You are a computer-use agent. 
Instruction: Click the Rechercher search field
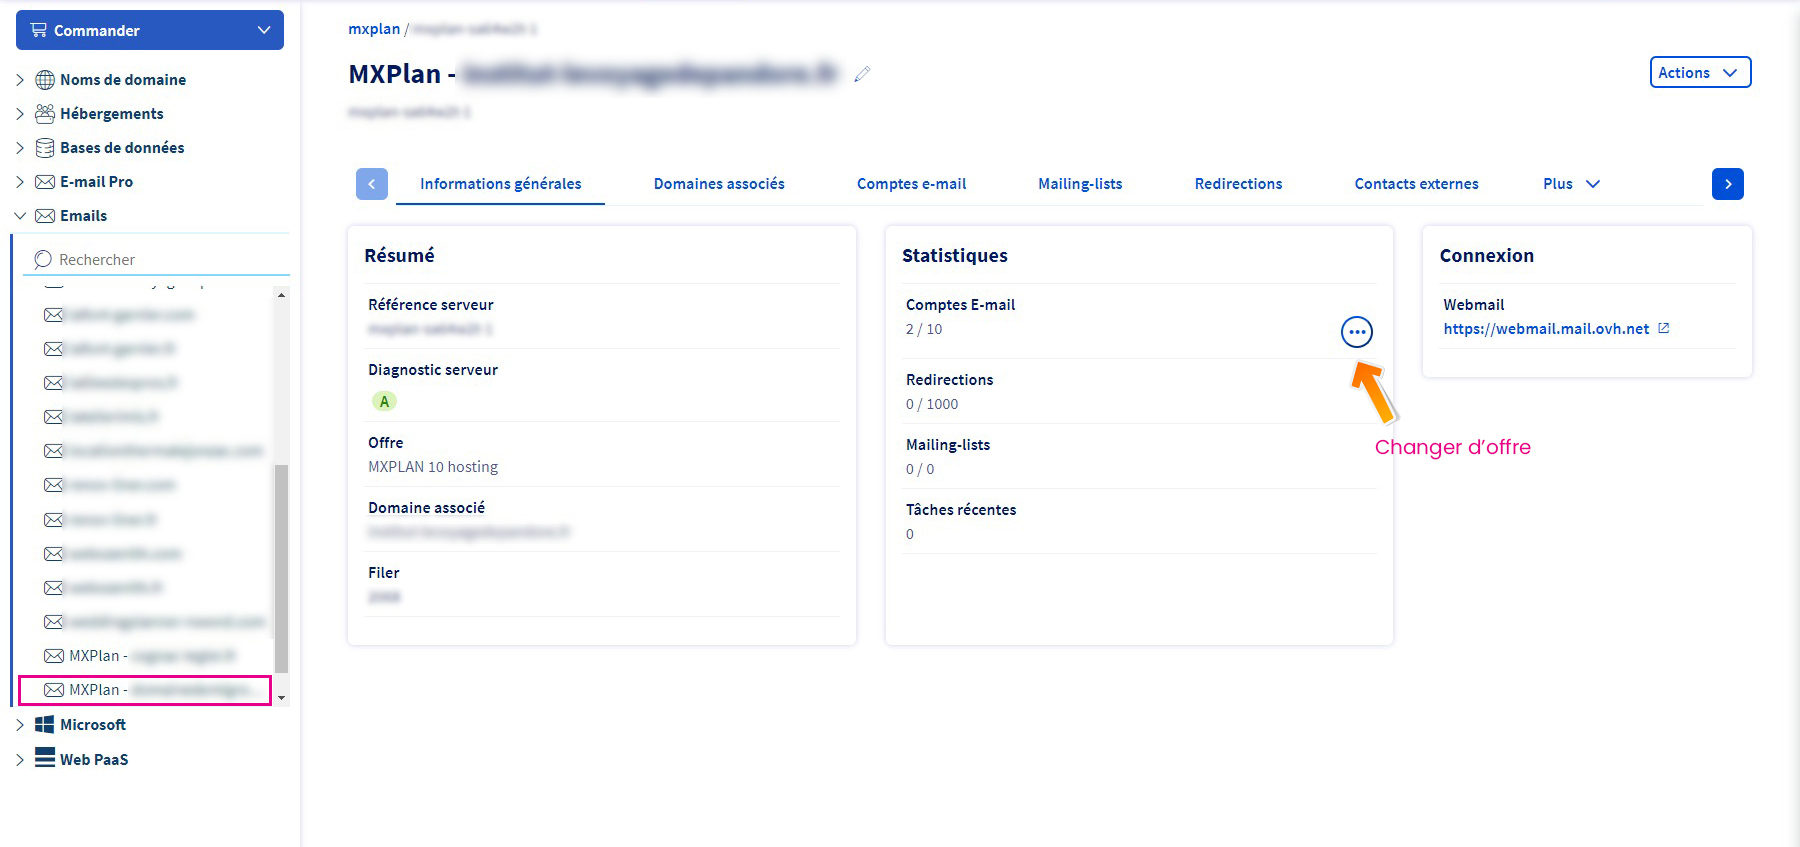coord(160,260)
